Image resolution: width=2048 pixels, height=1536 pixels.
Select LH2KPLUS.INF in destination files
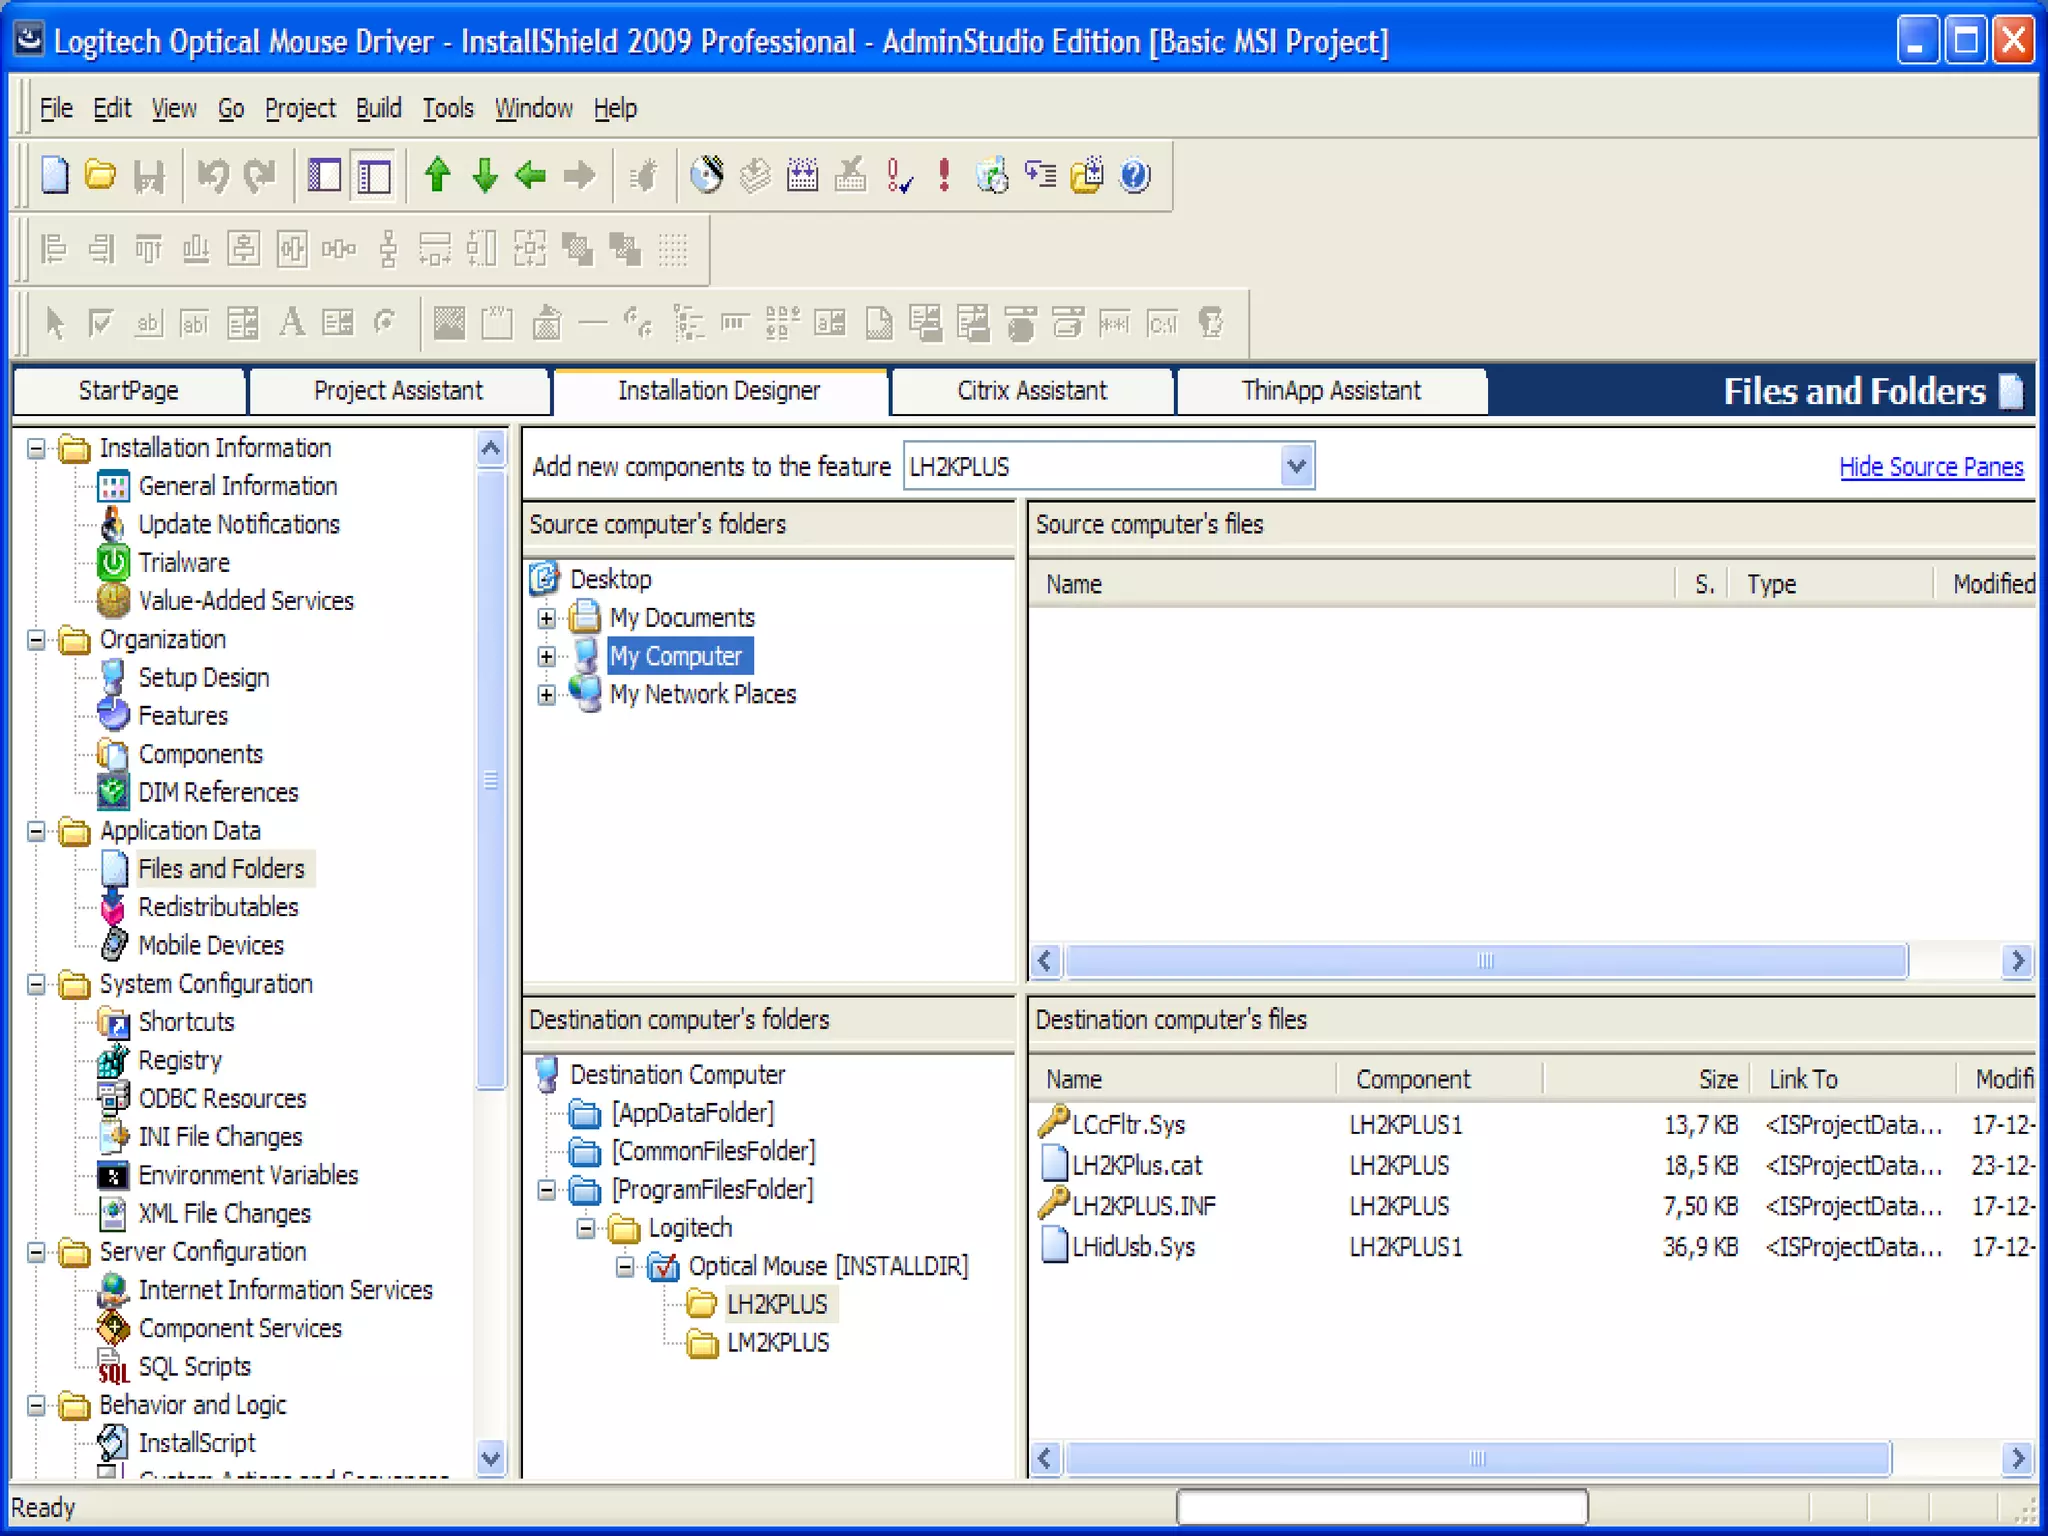coord(1143,1206)
